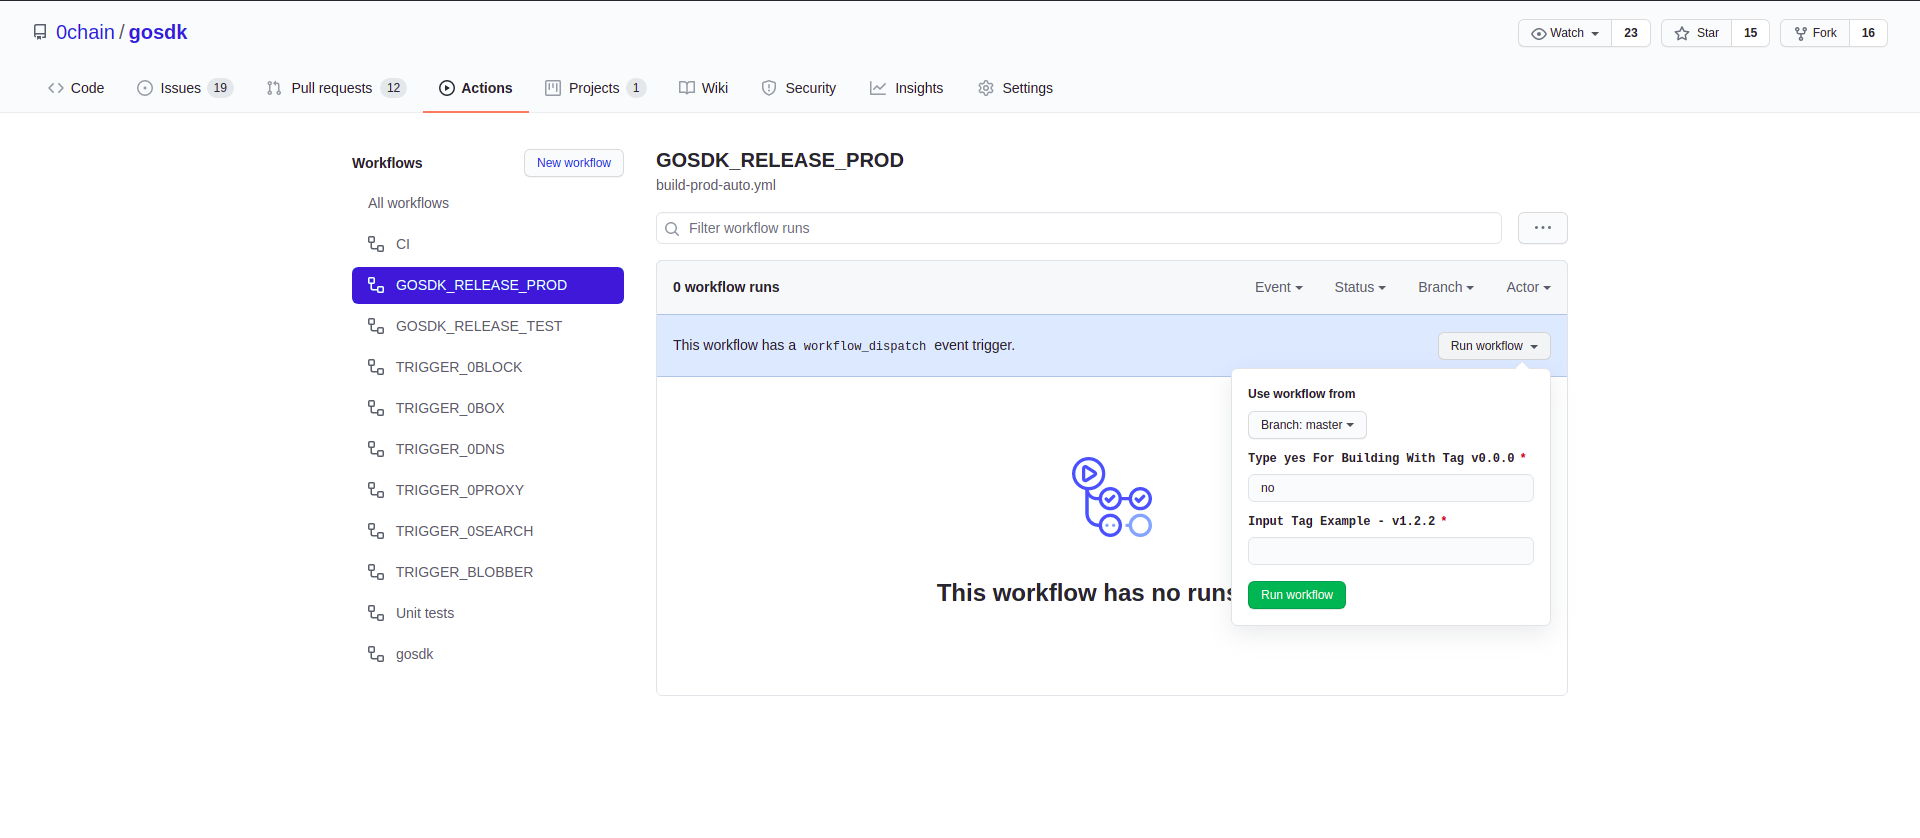
Task: Expand the Status filter dropdown
Action: point(1360,287)
